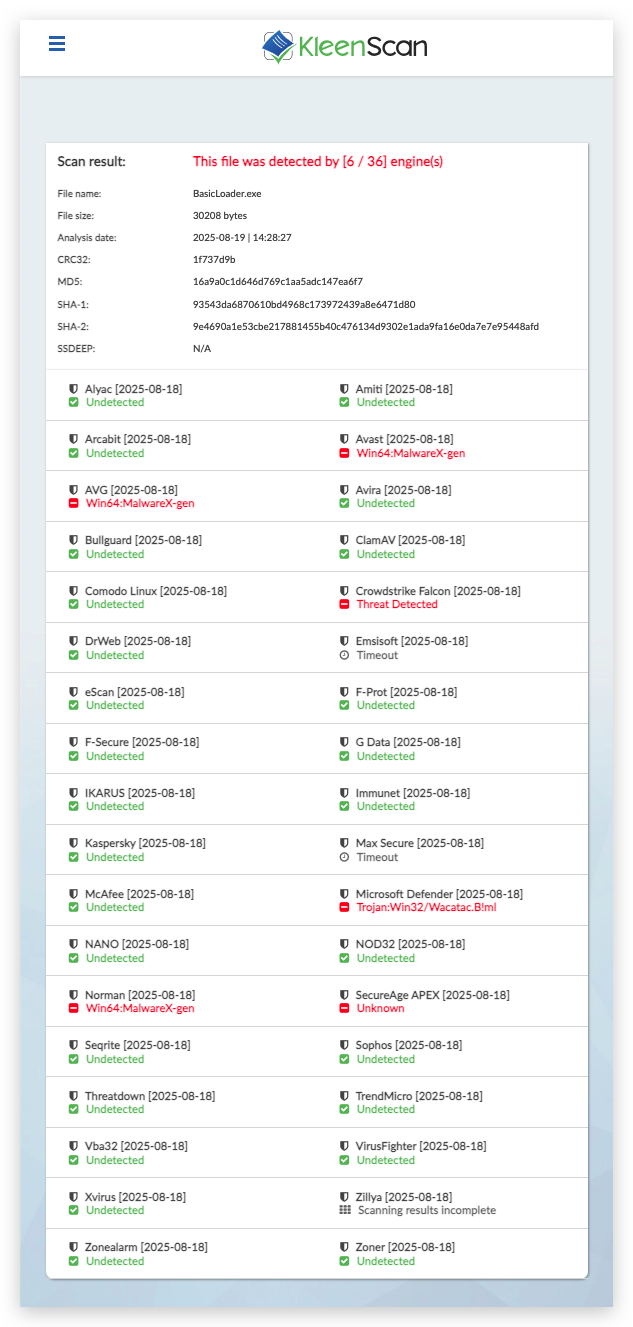Click the 'Microsoft Defender [2025-08-18]' label
This screenshot has width=633, height=1327.
pyautogui.click(x=439, y=894)
